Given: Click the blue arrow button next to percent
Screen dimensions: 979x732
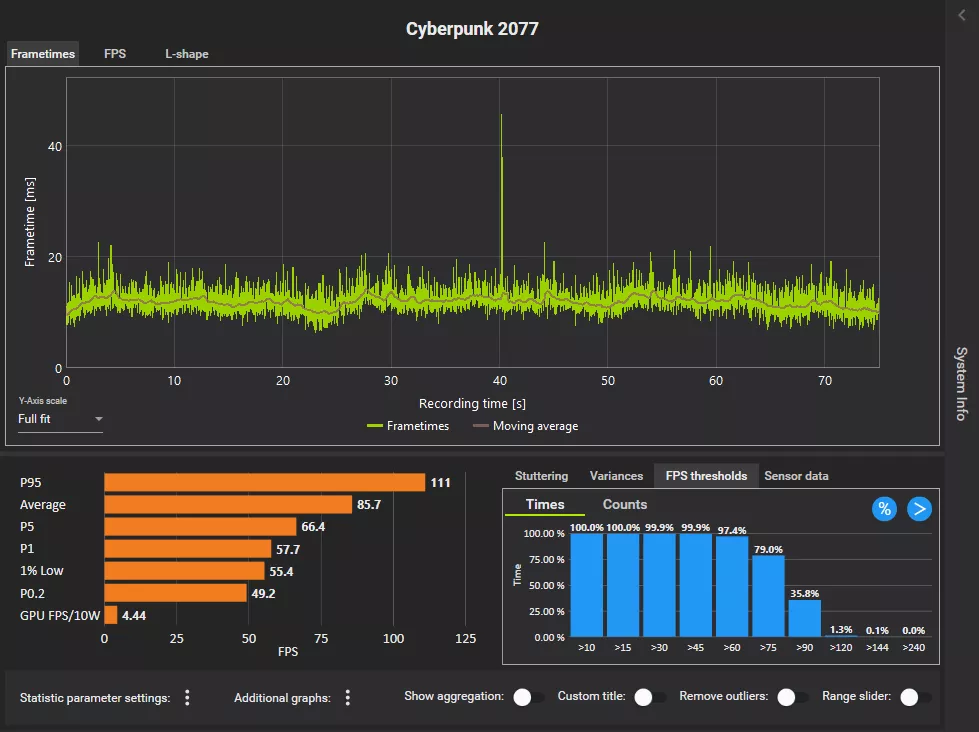Looking at the screenshot, I should [918, 509].
